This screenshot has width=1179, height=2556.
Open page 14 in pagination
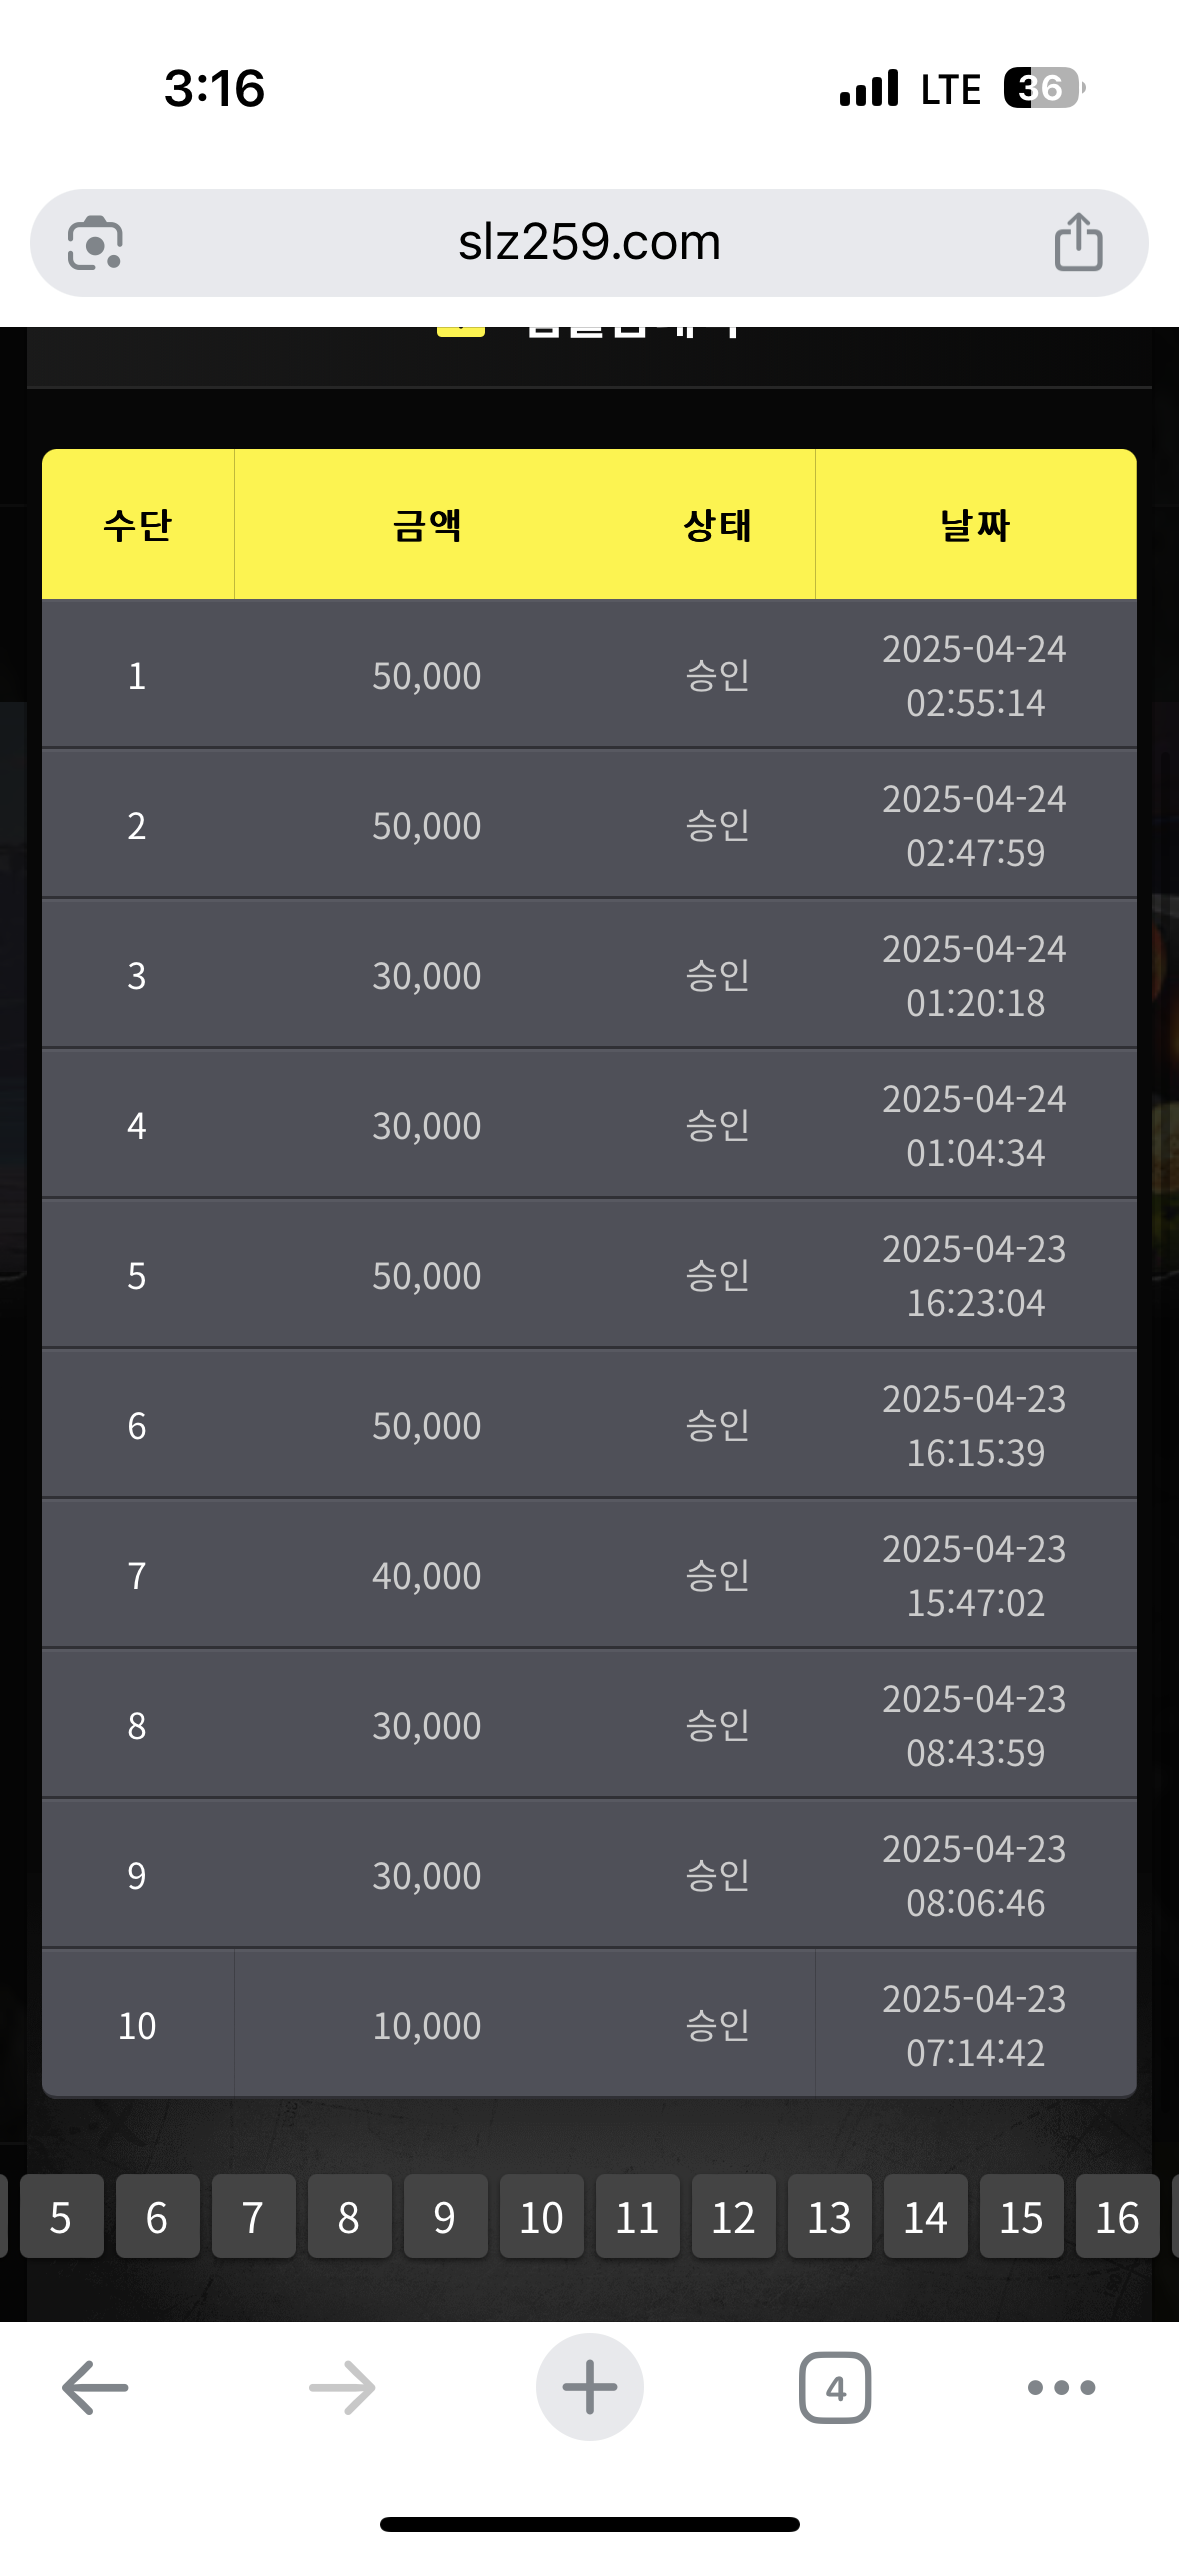[925, 2217]
